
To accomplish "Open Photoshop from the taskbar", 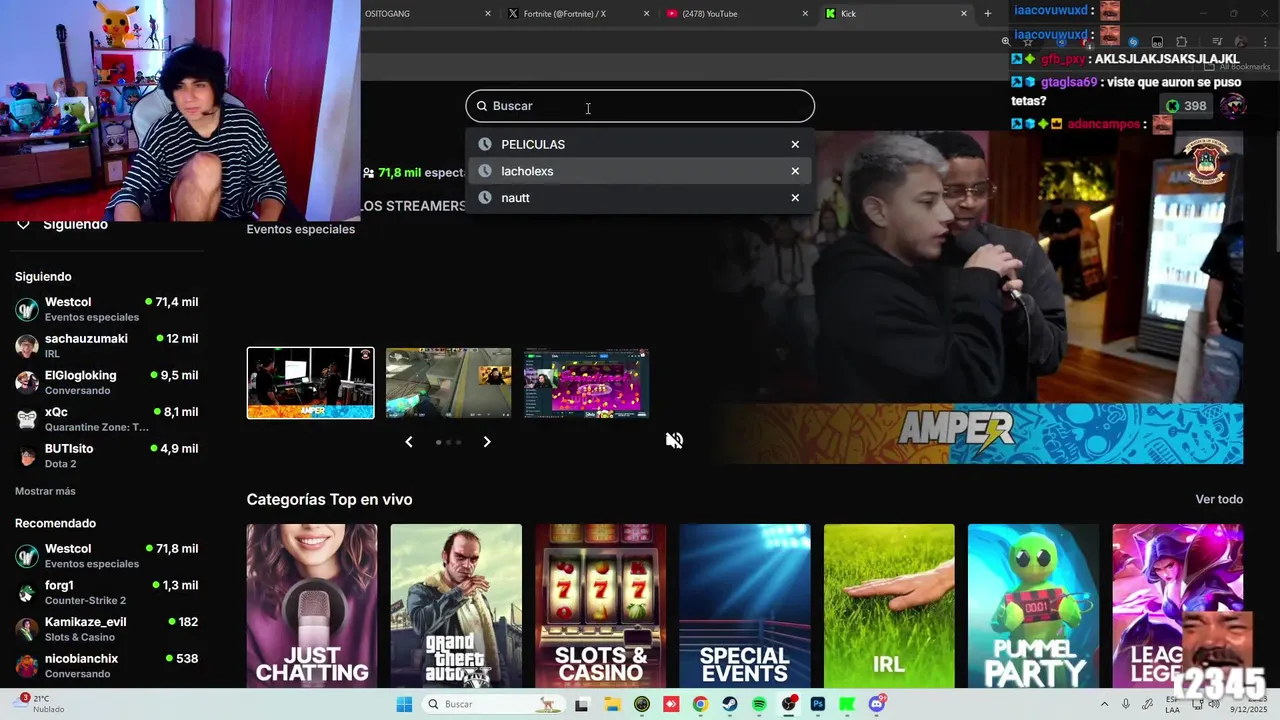I will pyautogui.click(x=818, y=704).
